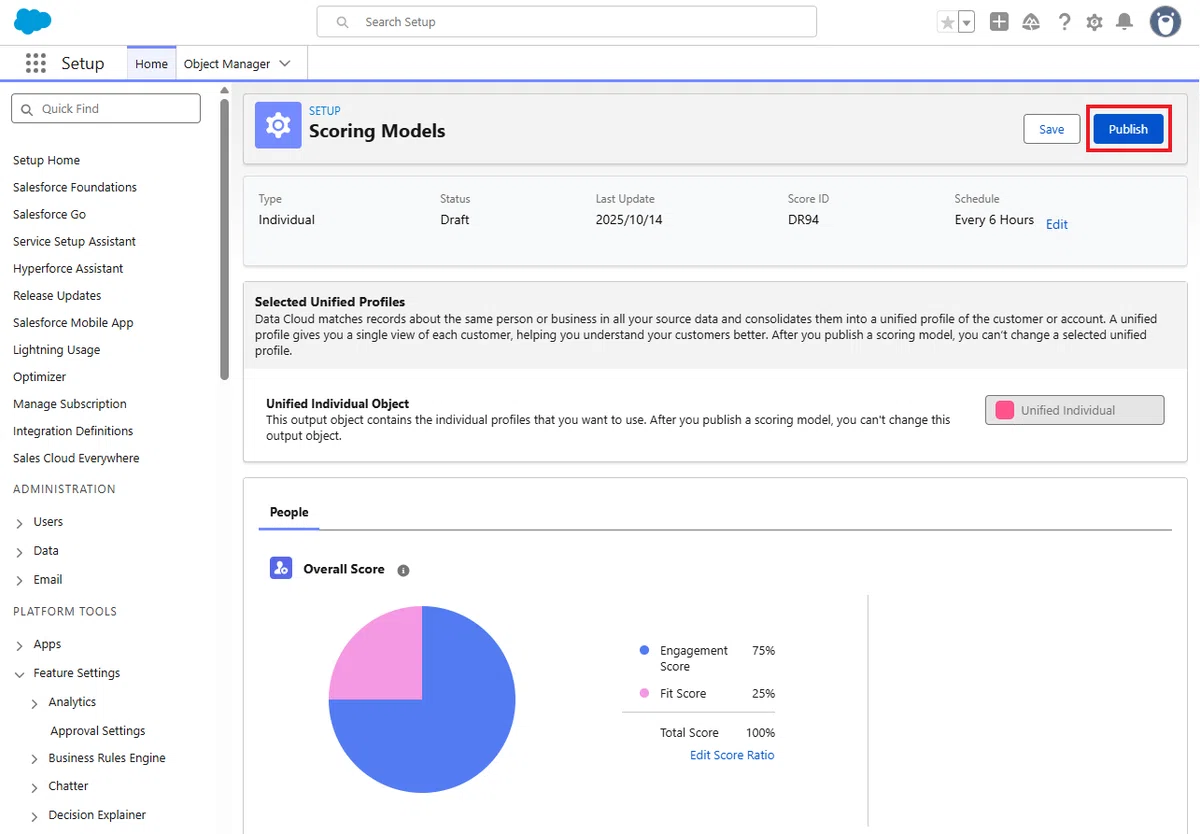Image resolution: width=1200 pixels, height=834 pixels.
Task: Collapse the Feature Settings section
Action: click(x=20, y=674)
